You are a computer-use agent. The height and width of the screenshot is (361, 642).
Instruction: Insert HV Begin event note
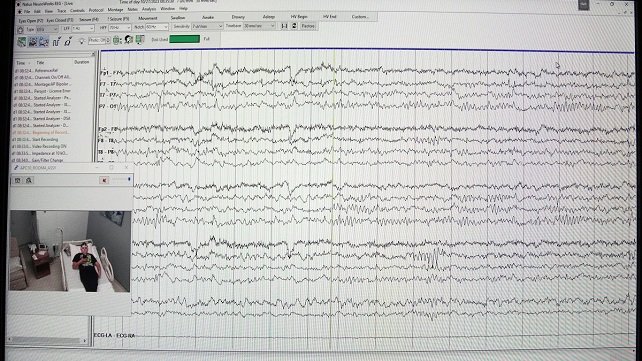(299, 17)
